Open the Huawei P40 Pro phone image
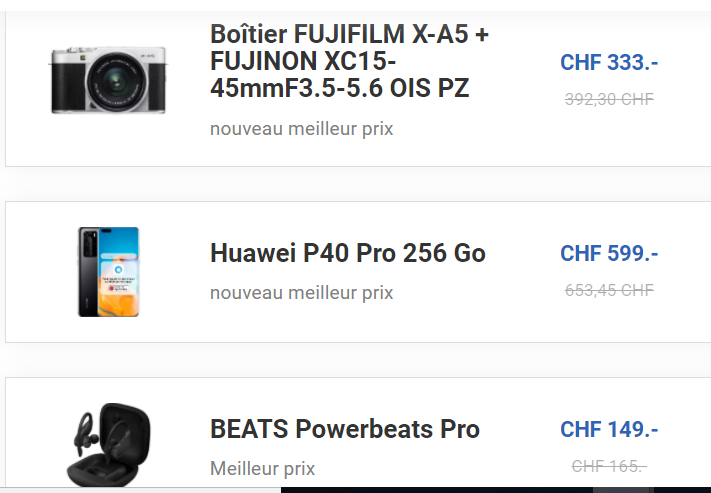The height and width of the screenshot is (493, 711). 108,272
